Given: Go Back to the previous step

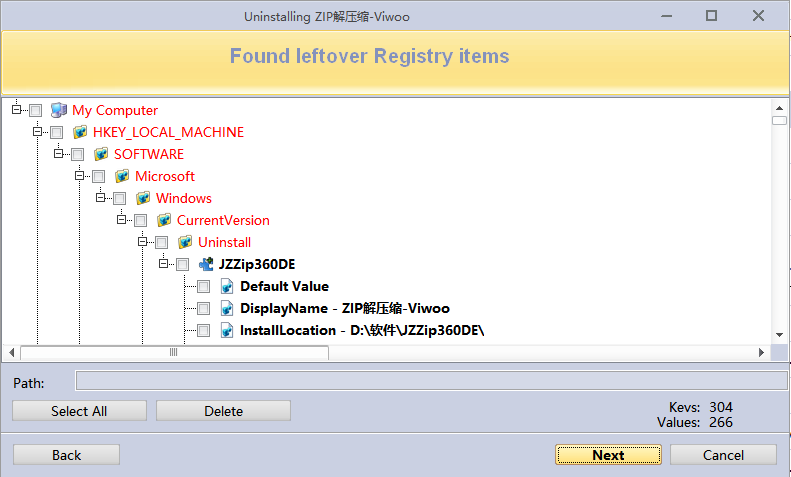Looking at the screenshot, I should tap(66, 455).
